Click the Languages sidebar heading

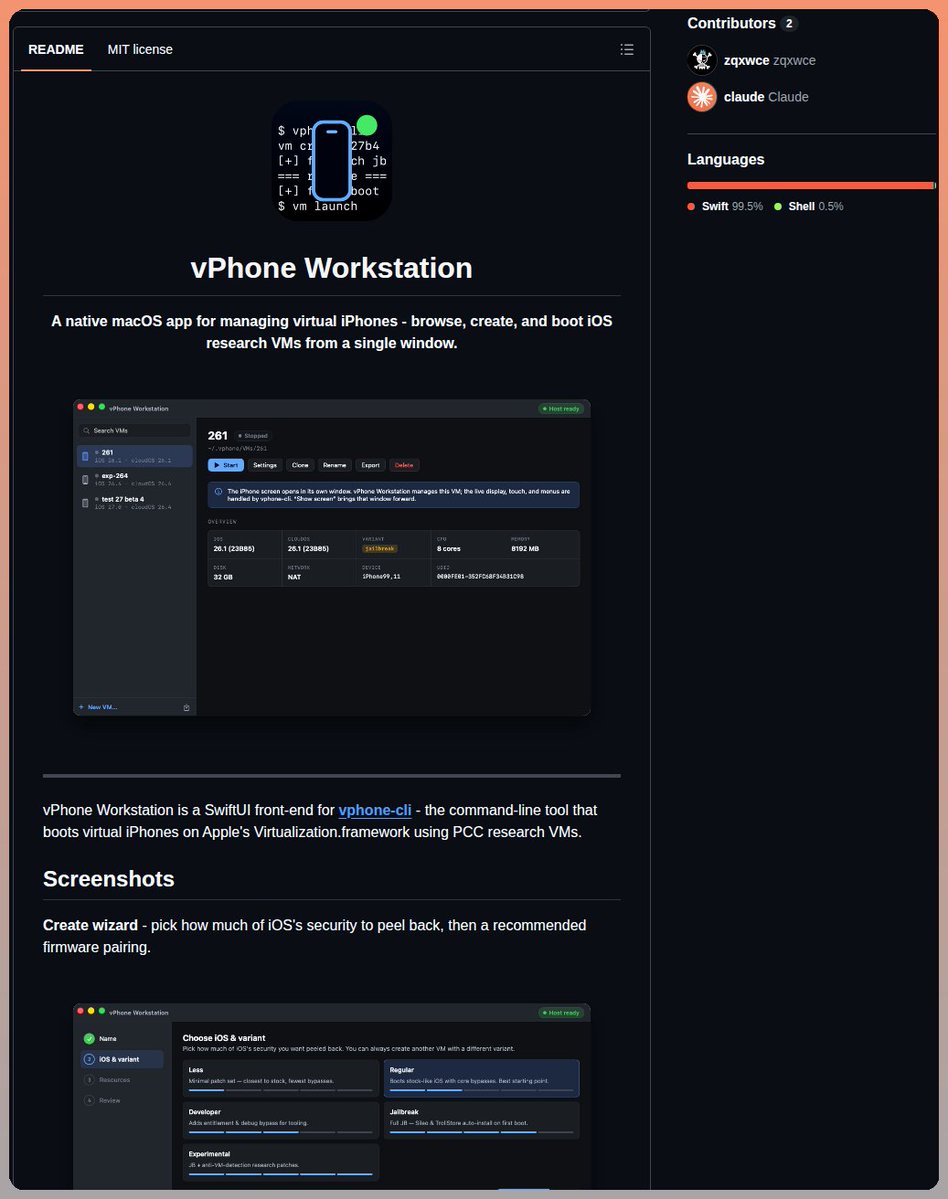(x=726, y=160)
